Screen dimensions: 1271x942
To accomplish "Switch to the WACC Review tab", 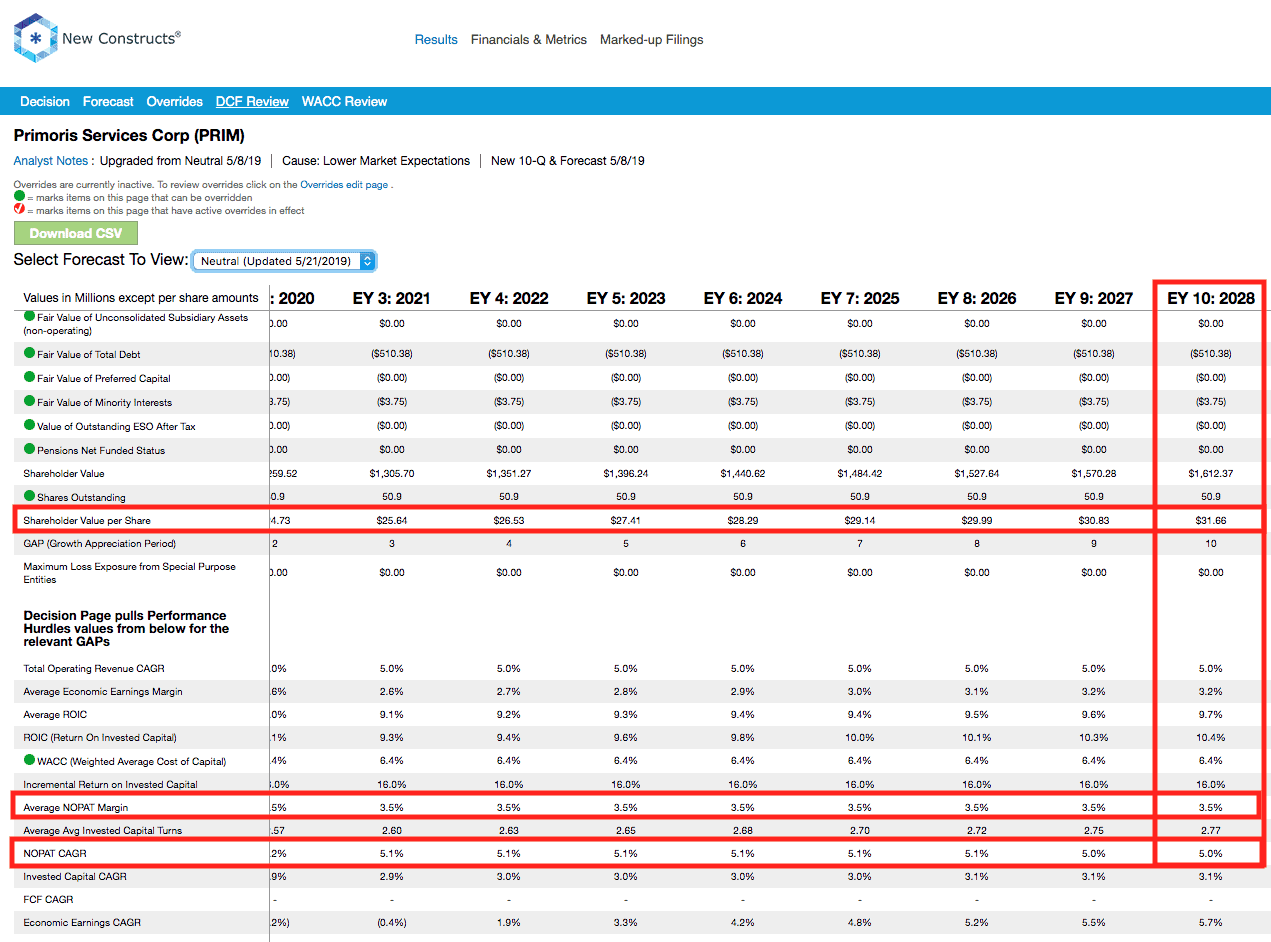I will click(x=344, y=102).
